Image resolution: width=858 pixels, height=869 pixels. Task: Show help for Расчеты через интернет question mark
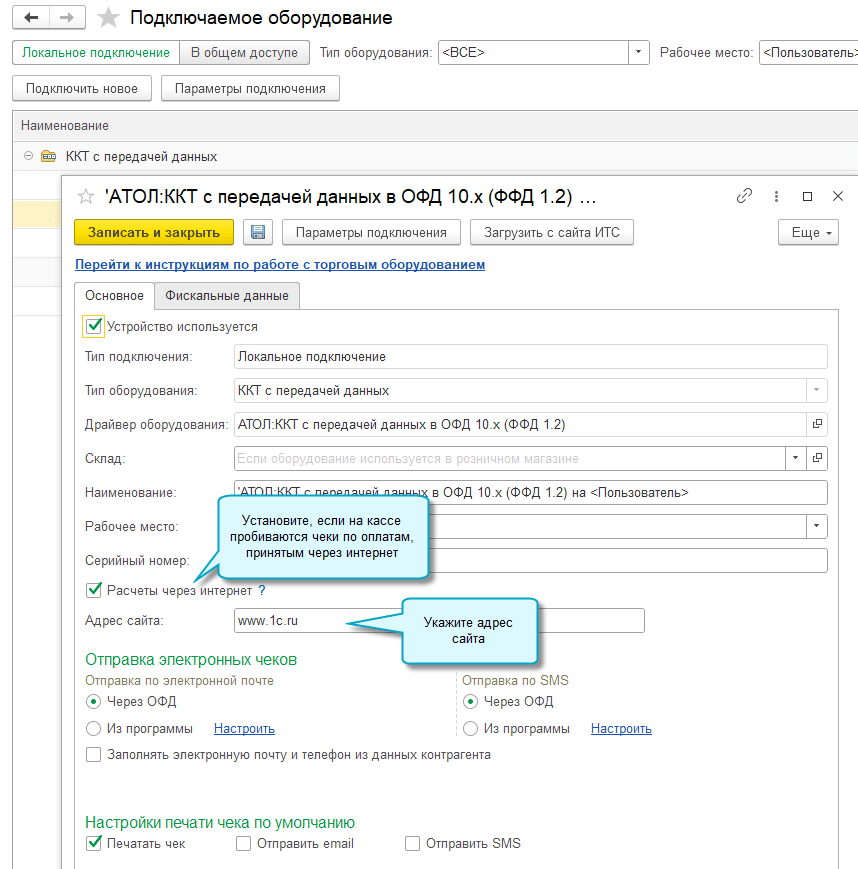(x=262, y=590)
